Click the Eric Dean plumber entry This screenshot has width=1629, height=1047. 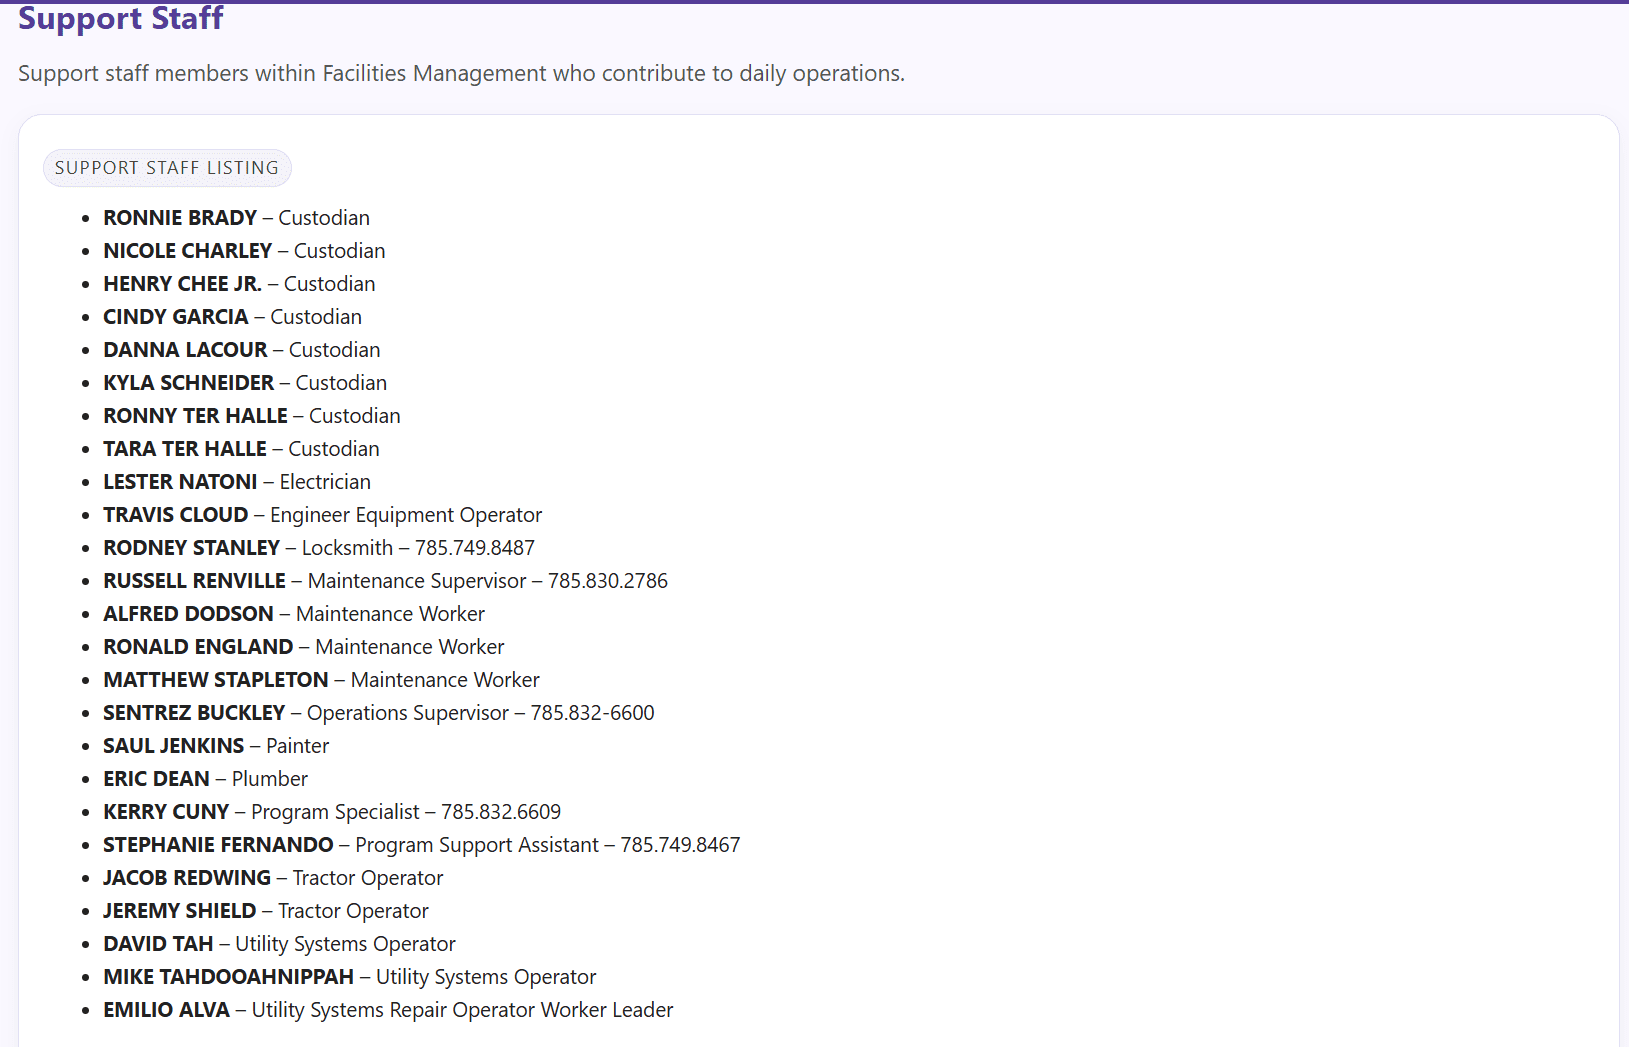point(205,779)
